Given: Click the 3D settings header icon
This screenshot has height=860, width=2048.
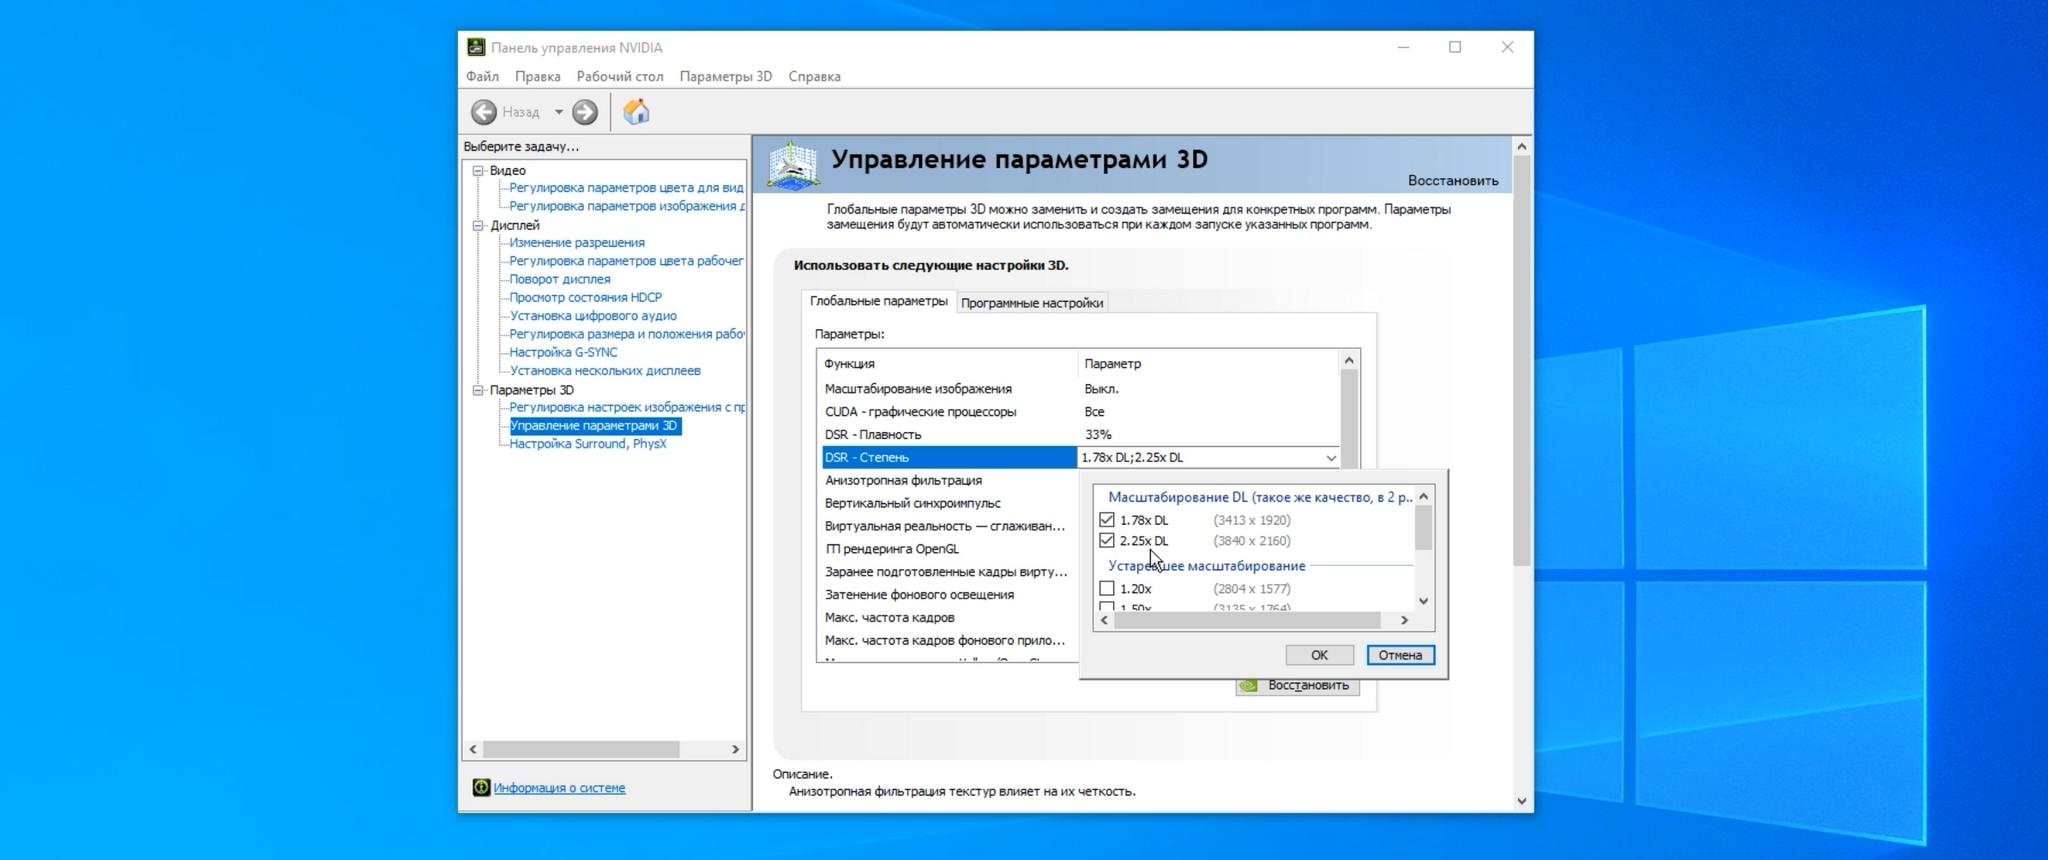Looking at the screenshot, I should point(793,164).
